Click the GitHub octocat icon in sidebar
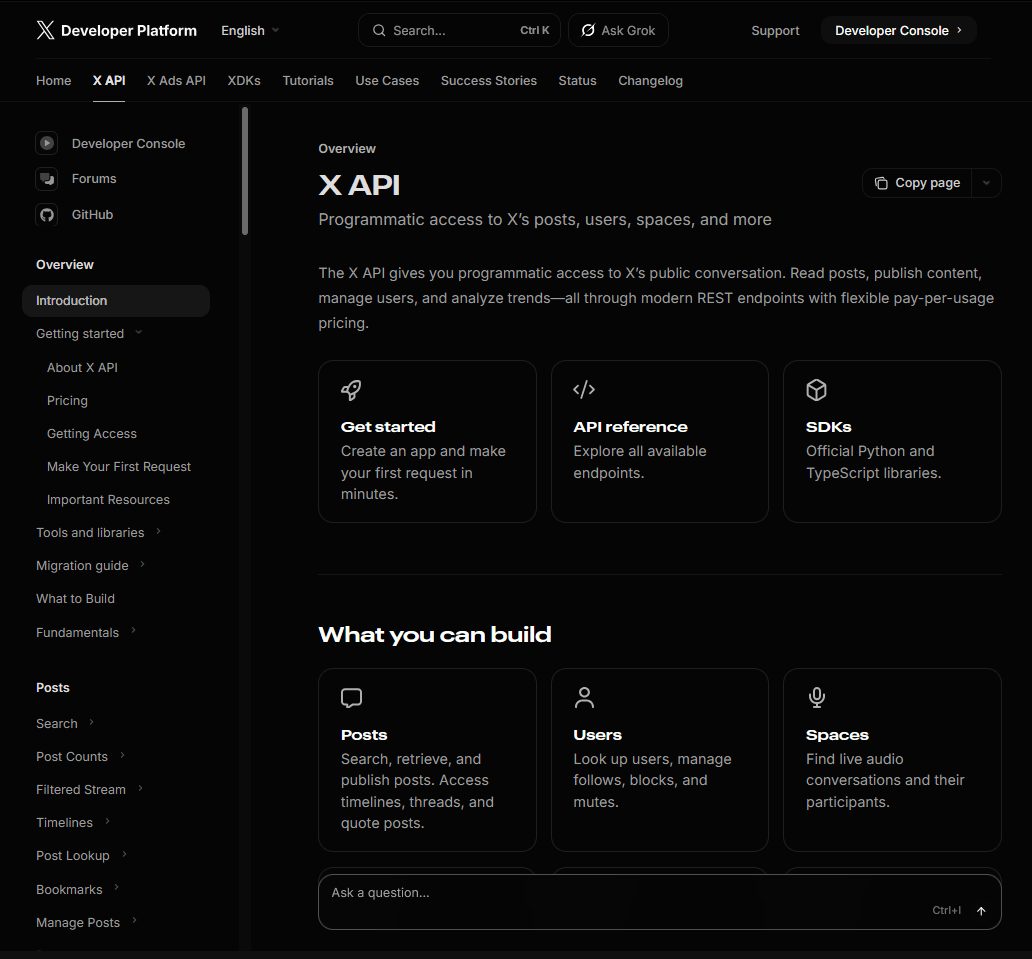1032x959 pixels. click(x=47, y=215)
